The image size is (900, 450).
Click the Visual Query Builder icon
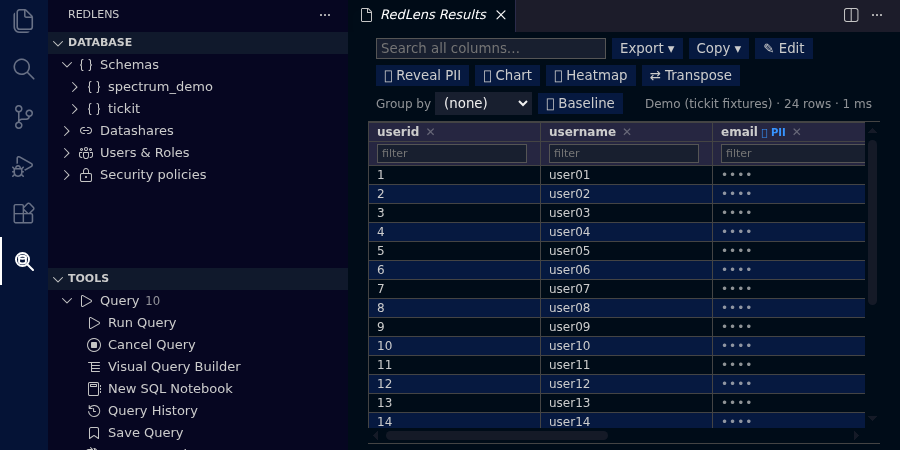tap(94, 367)
